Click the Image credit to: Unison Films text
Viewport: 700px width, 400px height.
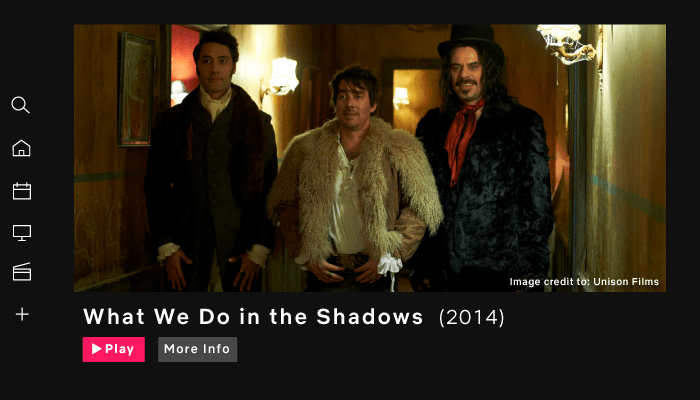tap(584, 282)
